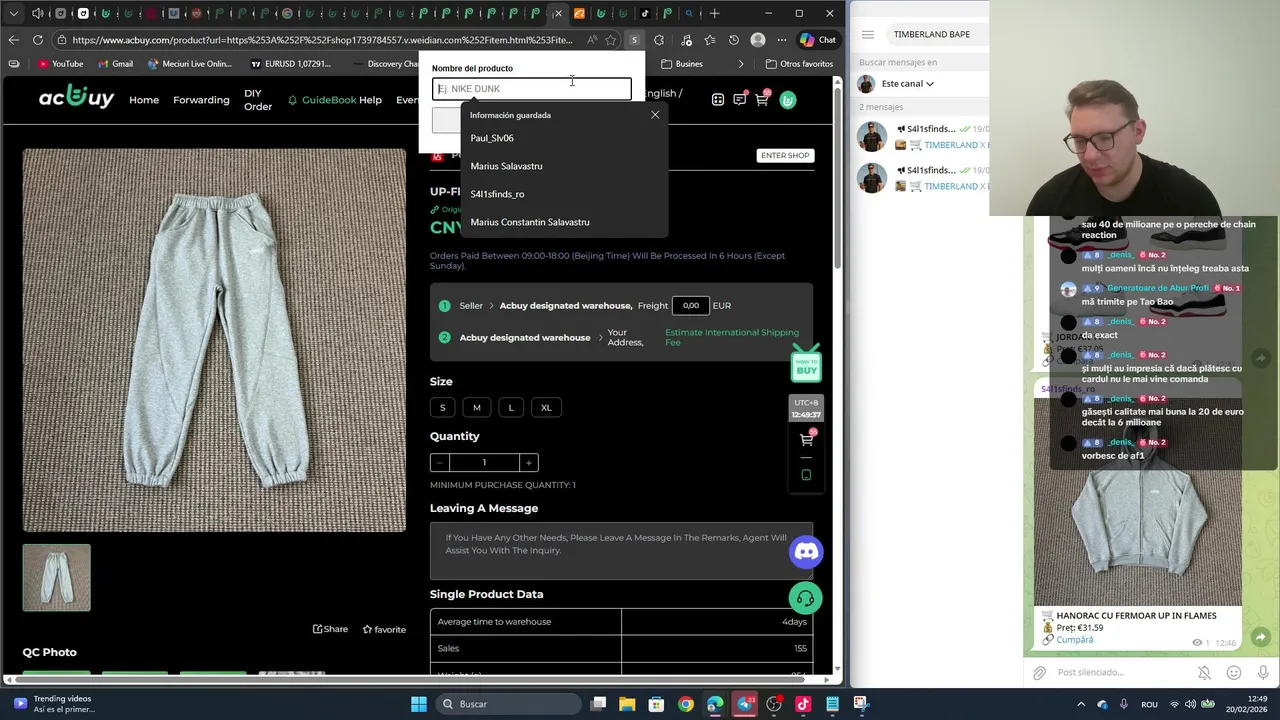Open the green user avatar in acbuy header

788,100
